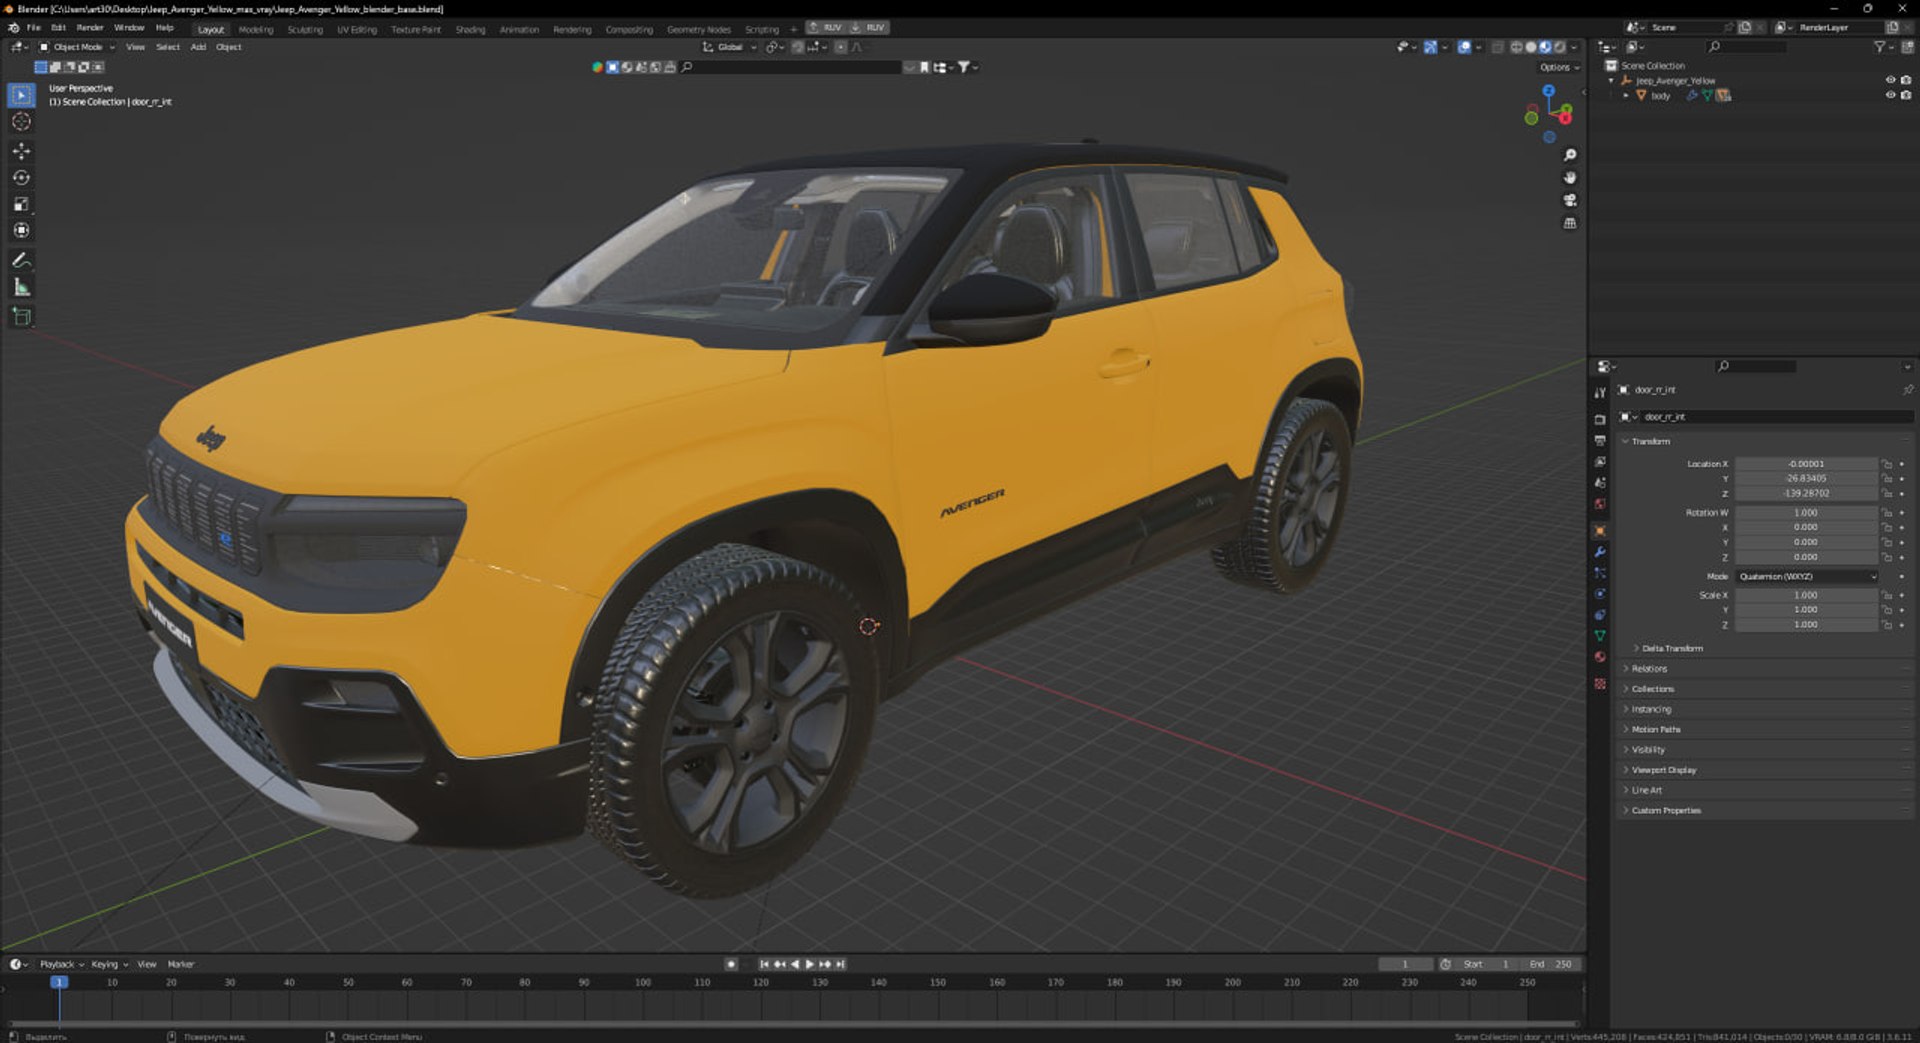1920x1043 pixels.
Task: Click the play animation button
Action: [x=810, y=965]
